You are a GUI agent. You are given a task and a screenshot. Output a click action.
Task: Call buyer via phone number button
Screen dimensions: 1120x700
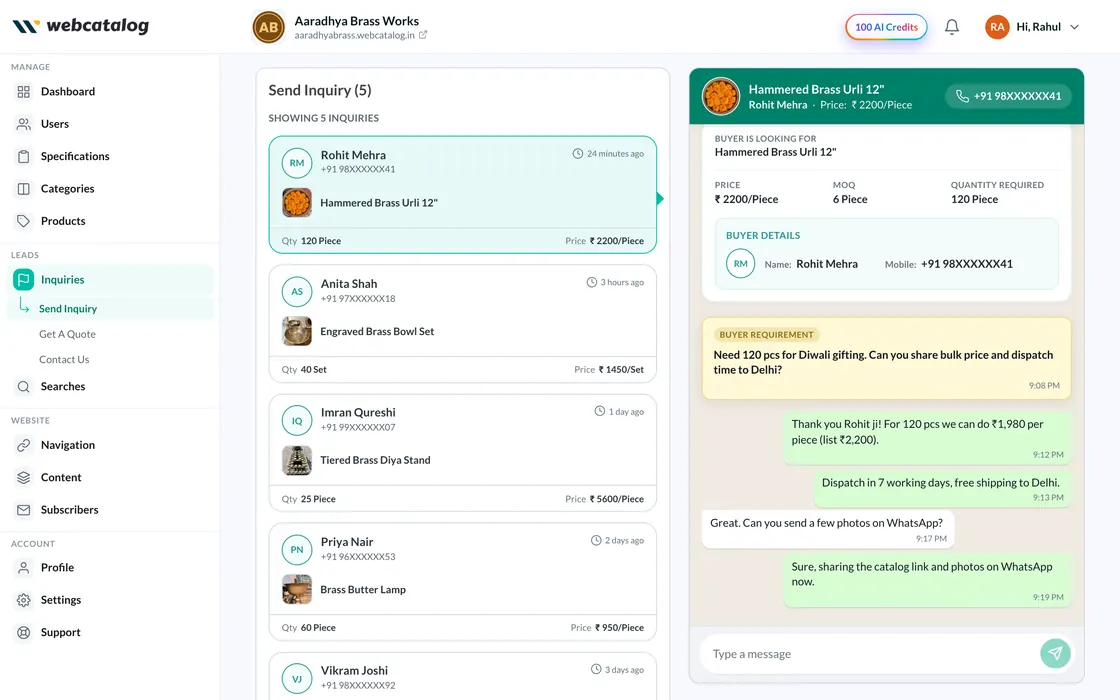1008,96
